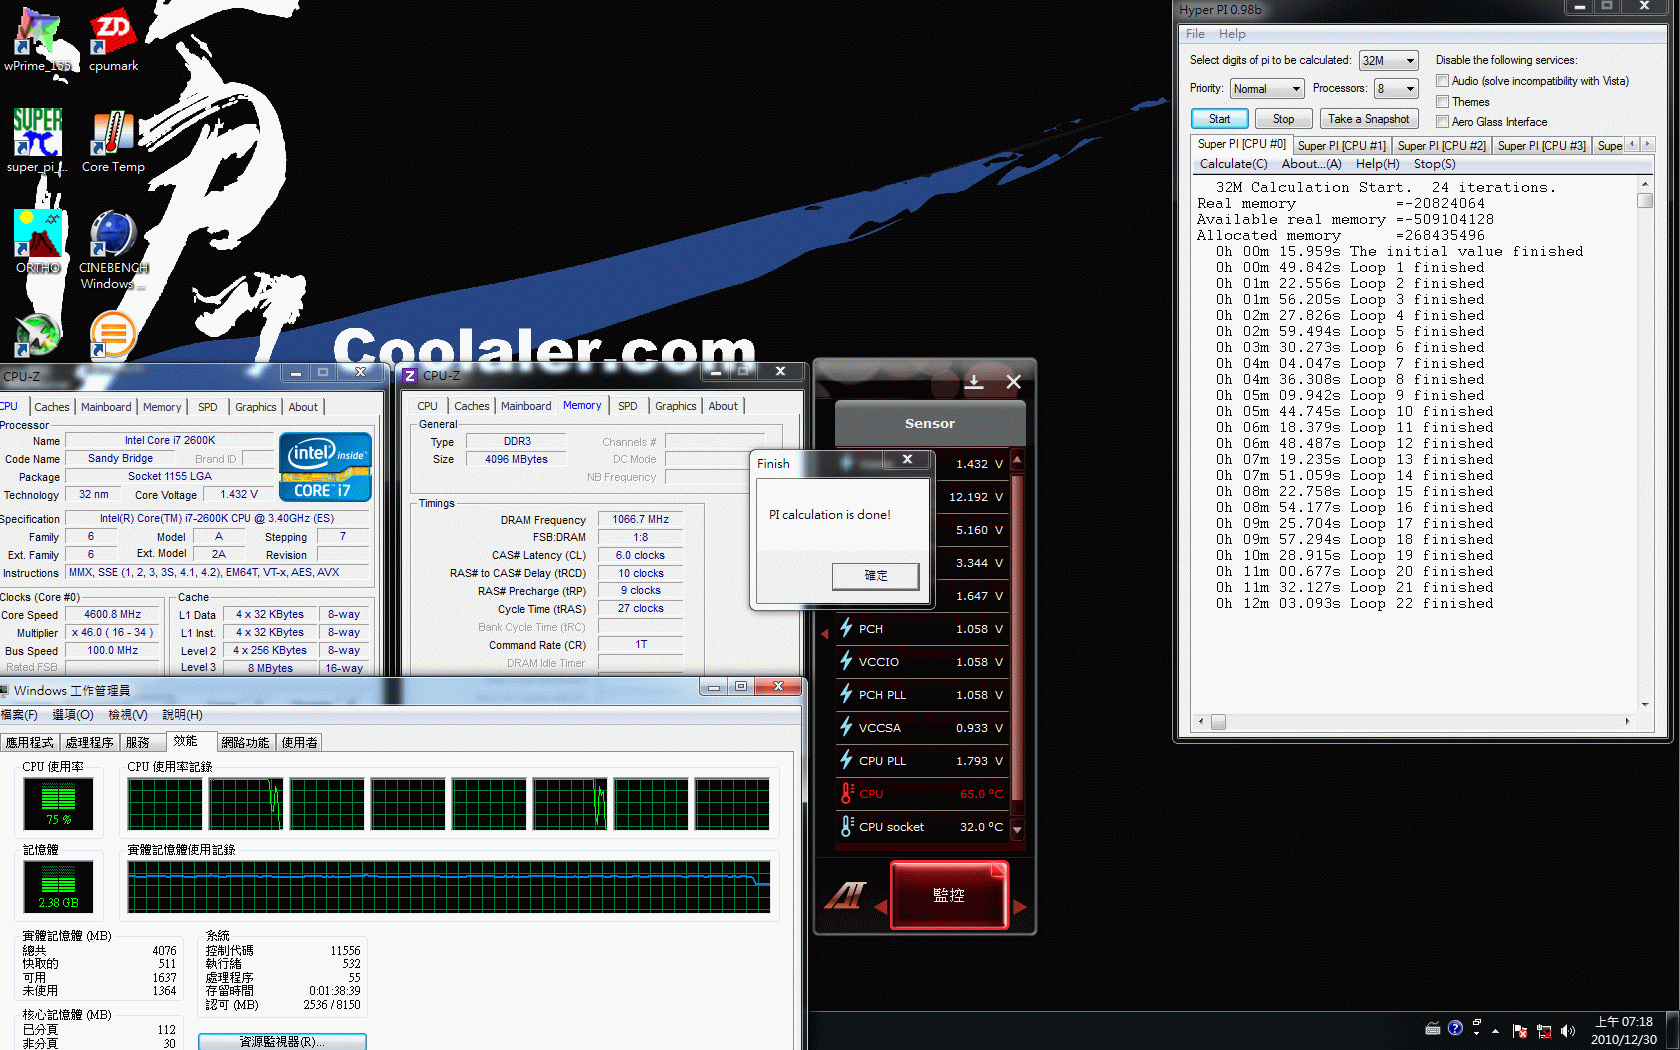Click the CPU PLL voltage lightning icon
Image resolution: width=1680 pixels, height=1050 pixels.
846,760
